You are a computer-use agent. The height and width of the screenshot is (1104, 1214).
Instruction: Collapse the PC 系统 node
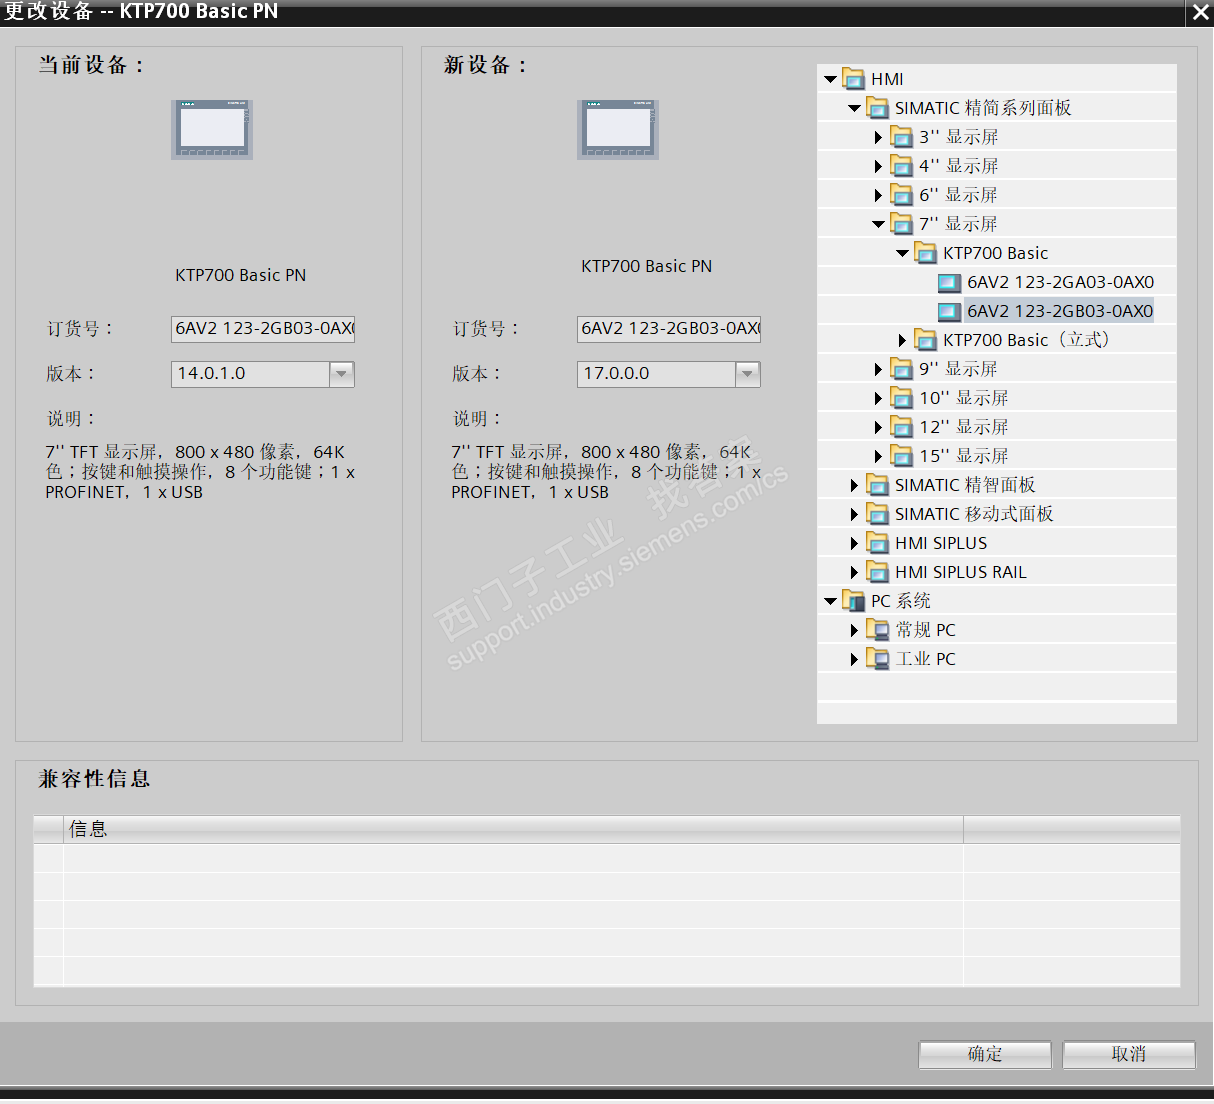(x=830, y=601)
